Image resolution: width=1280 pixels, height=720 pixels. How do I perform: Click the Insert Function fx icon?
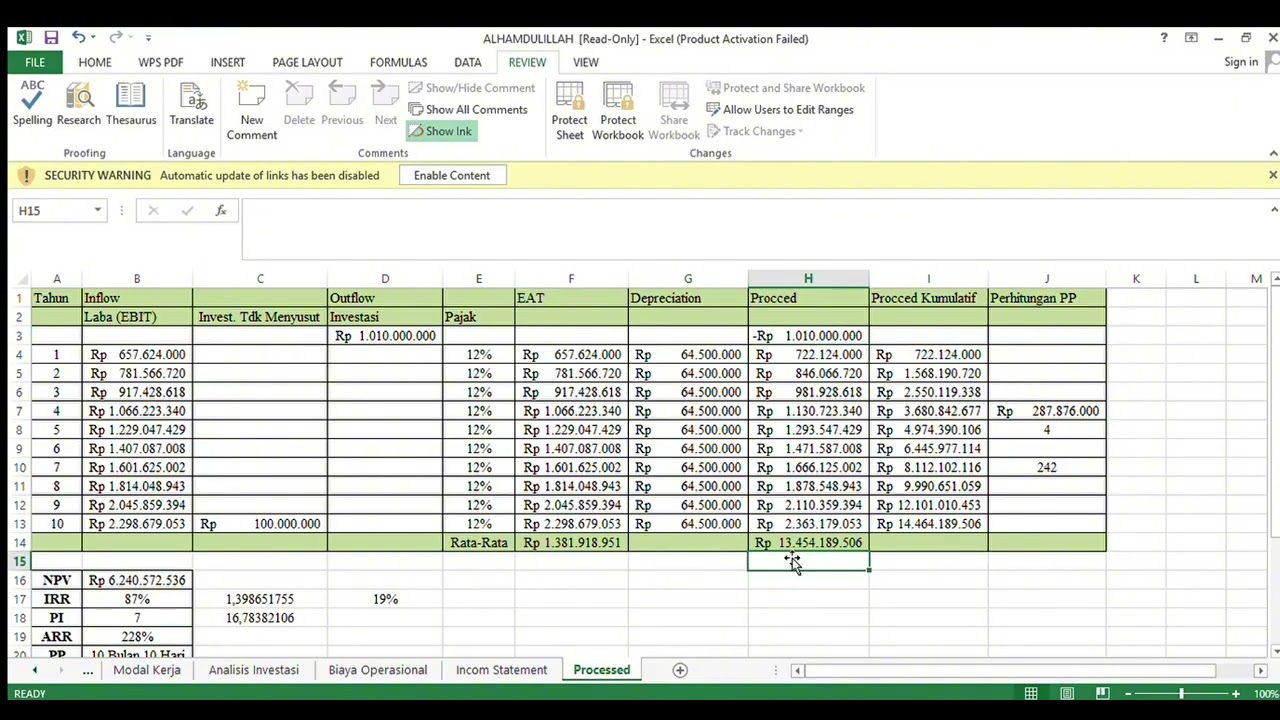click(221, 211)
